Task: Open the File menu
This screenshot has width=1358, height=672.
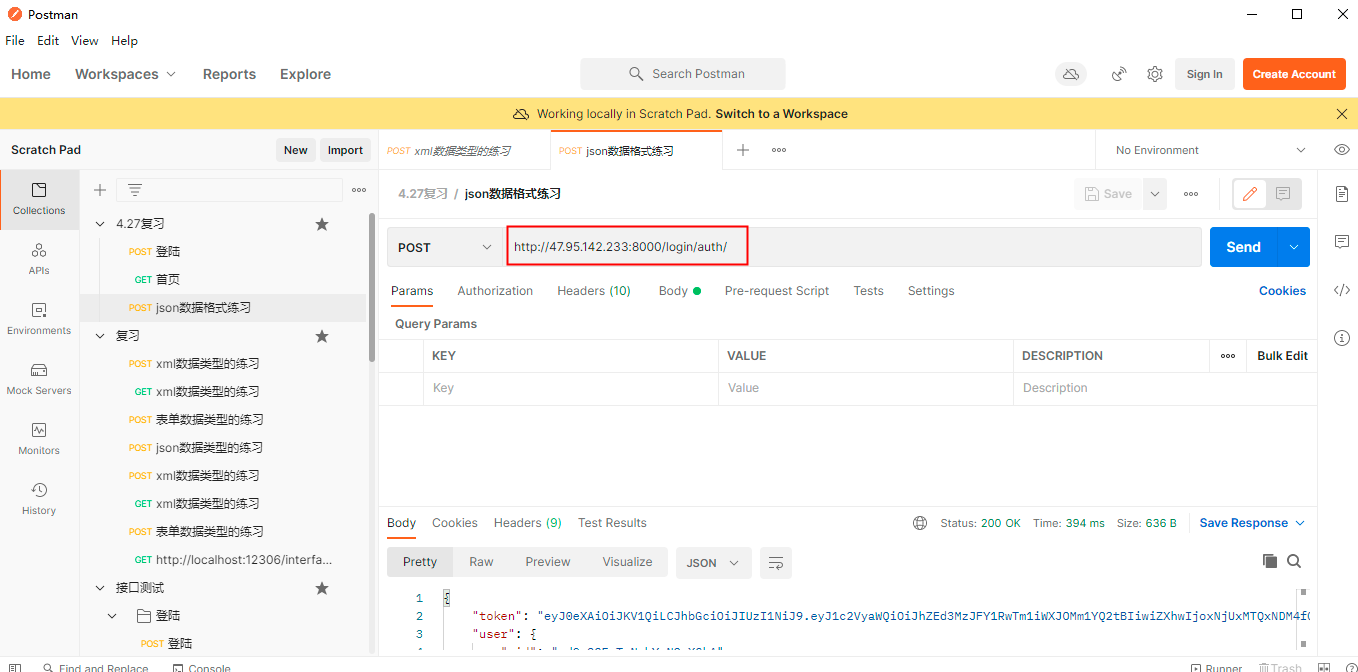Action: pyautogui.click(x=15, y=41)
